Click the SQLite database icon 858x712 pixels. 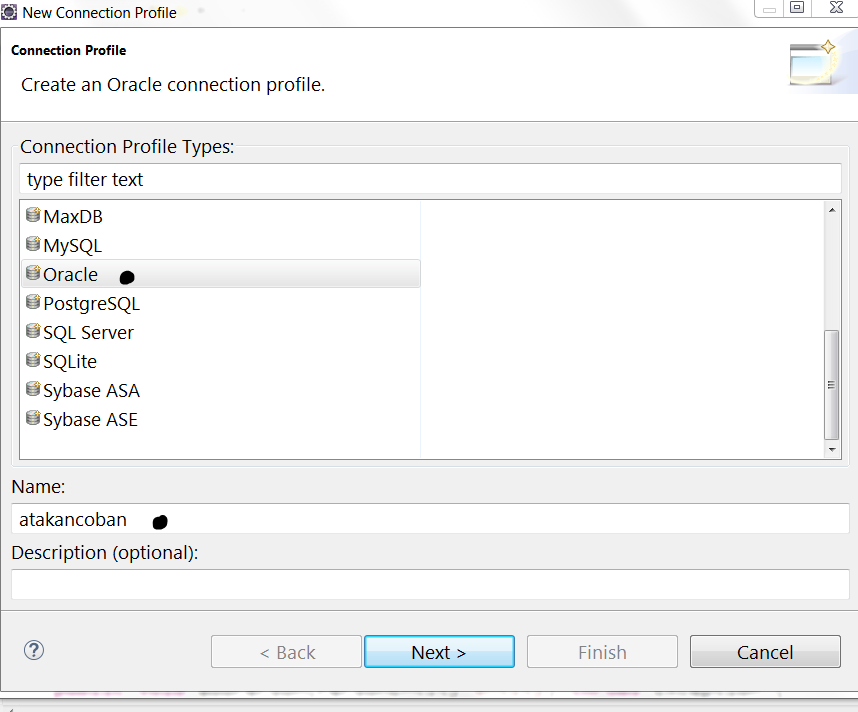33,360
